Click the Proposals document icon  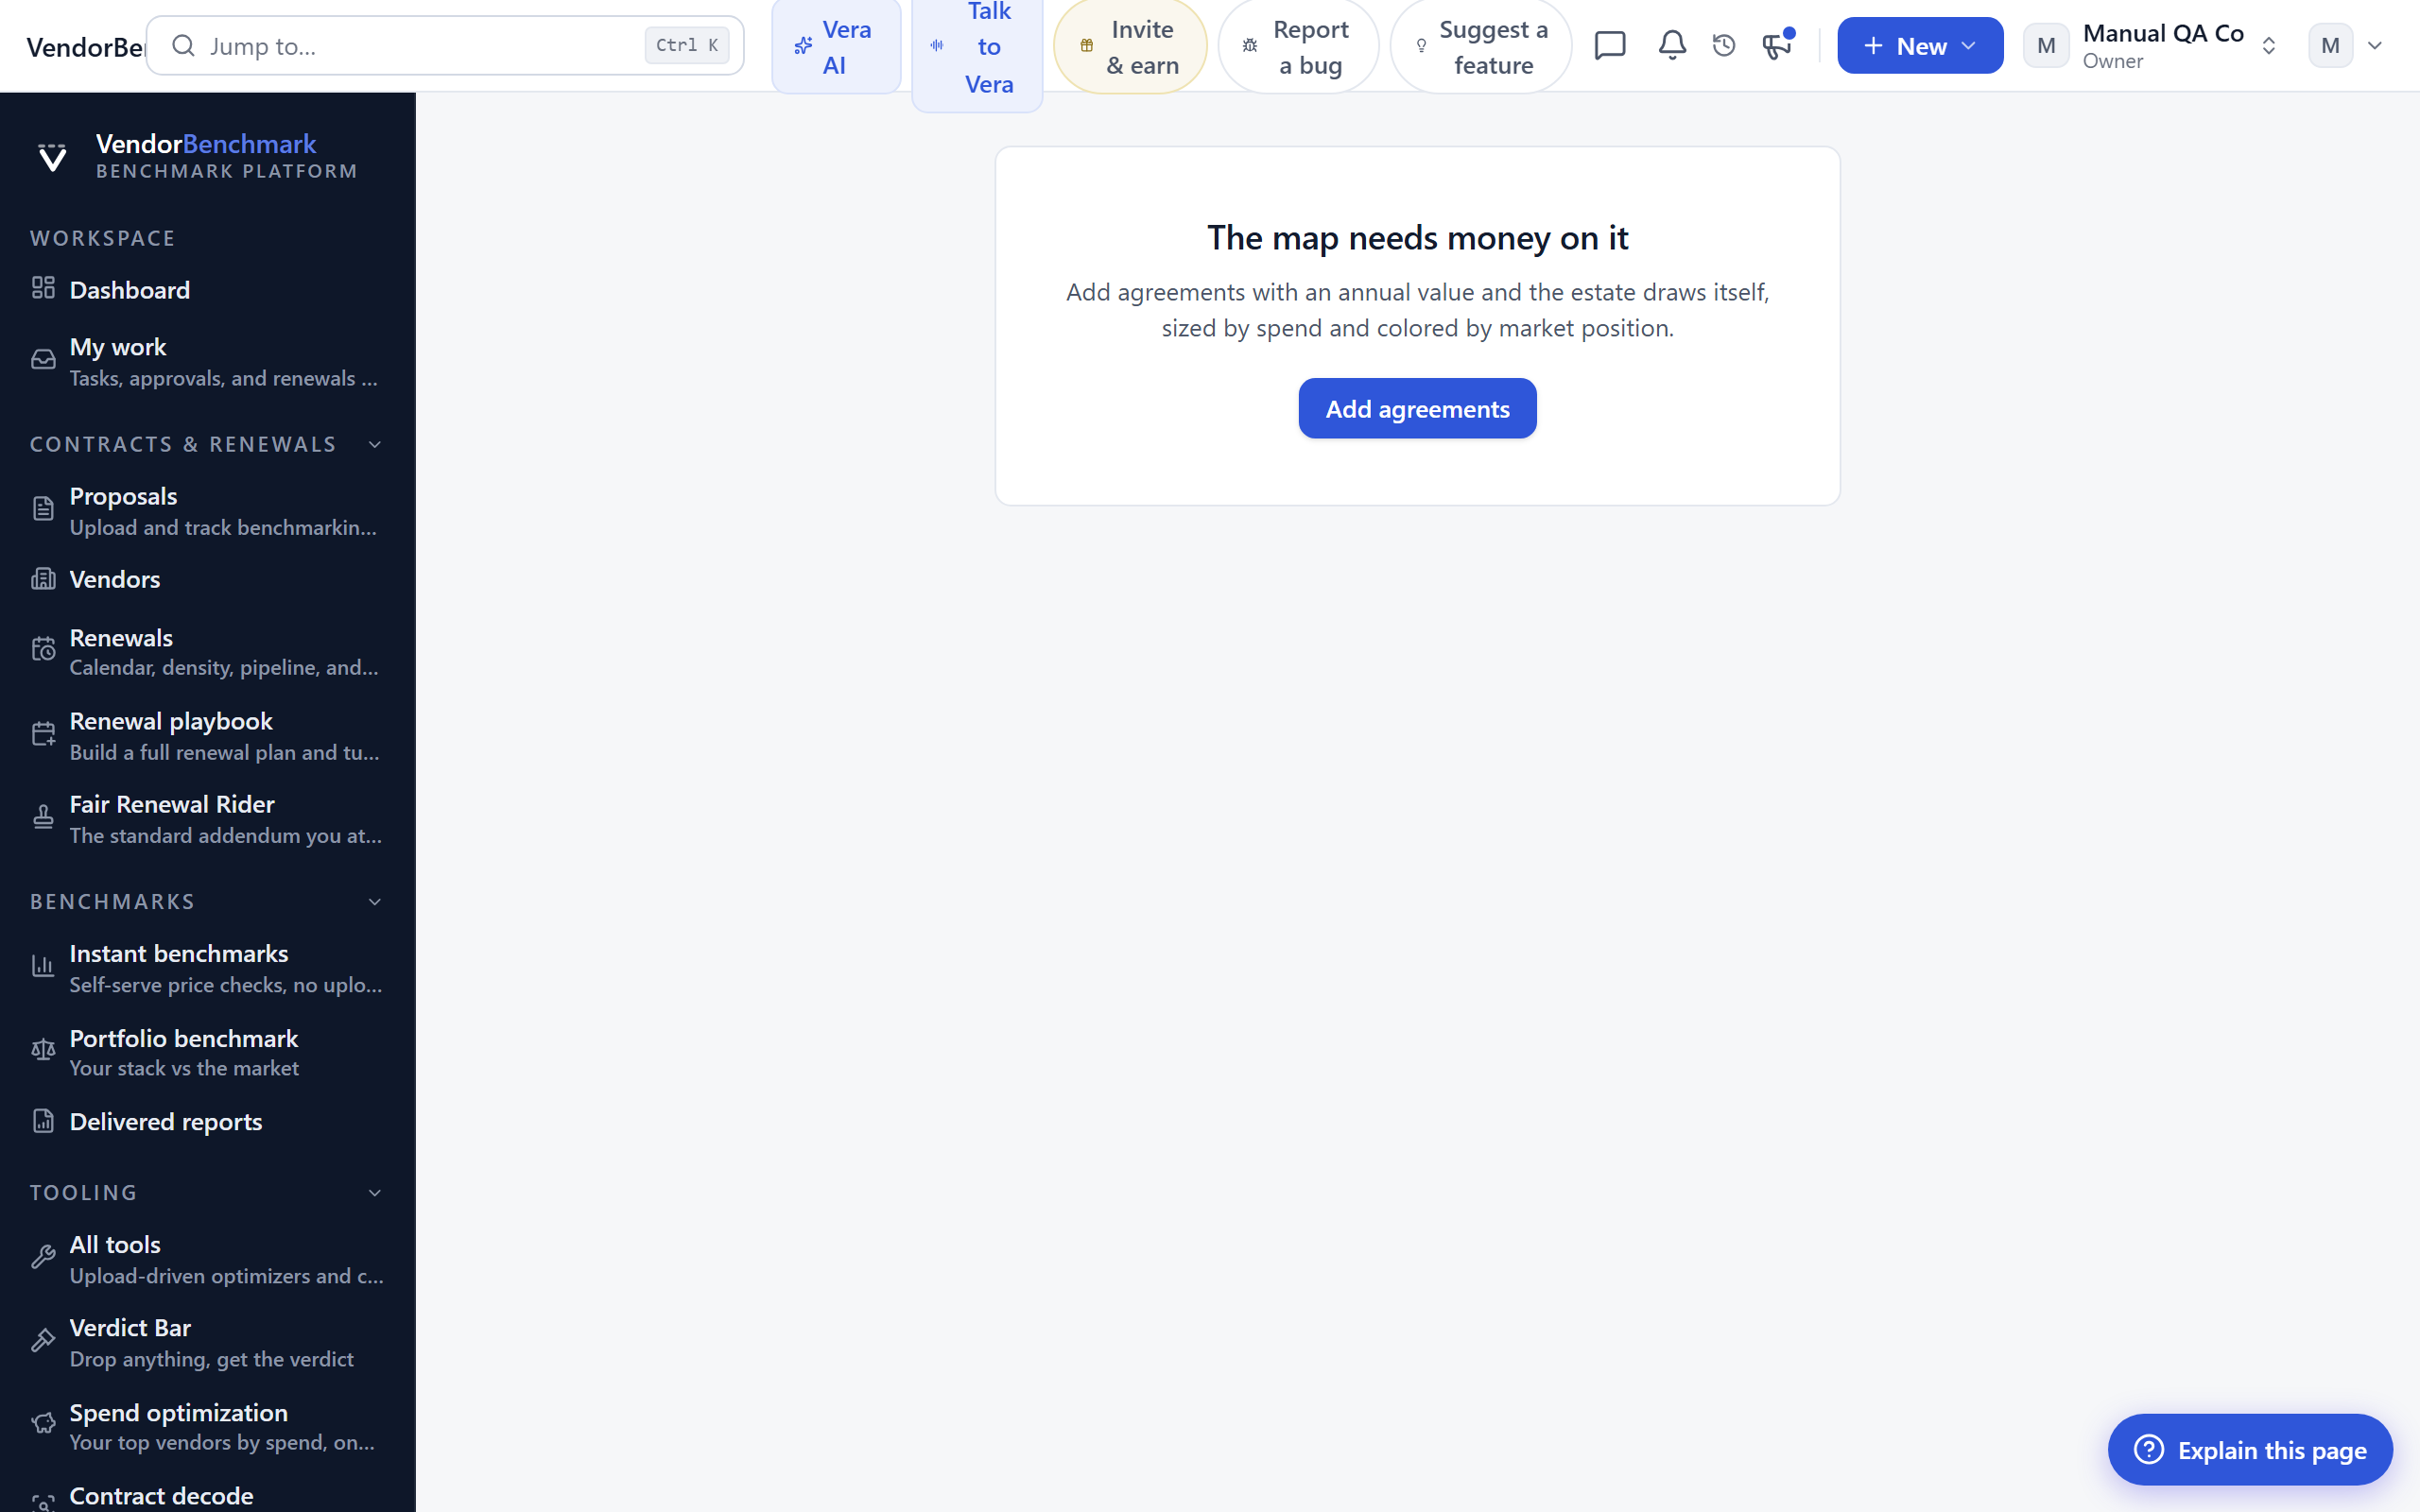[x=43, y=509]
